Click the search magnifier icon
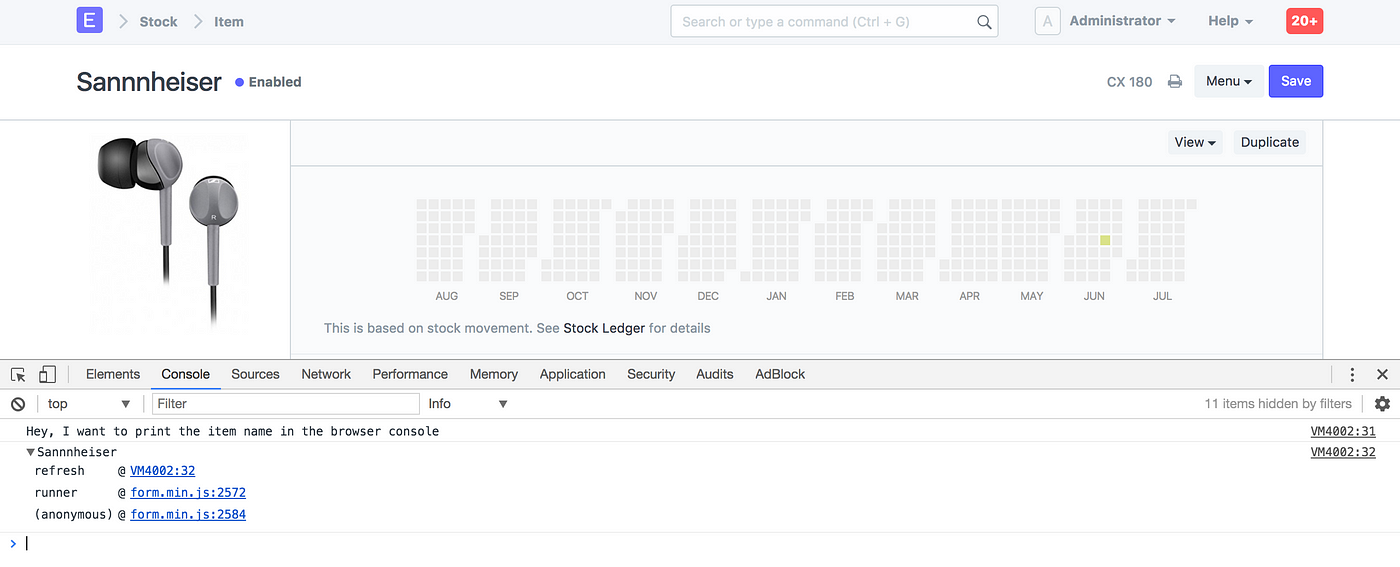The width and height of the screenshot is (1400, 567). pyautogui.click(x=984, y=21)
